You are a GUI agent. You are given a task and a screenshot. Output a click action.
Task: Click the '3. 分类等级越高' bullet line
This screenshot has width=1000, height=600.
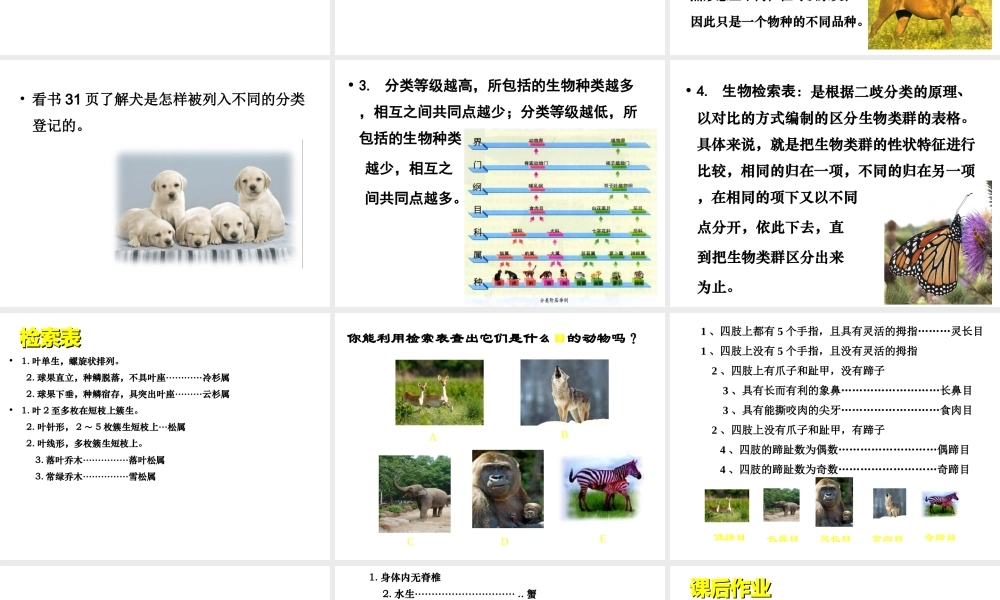point(496,85)
